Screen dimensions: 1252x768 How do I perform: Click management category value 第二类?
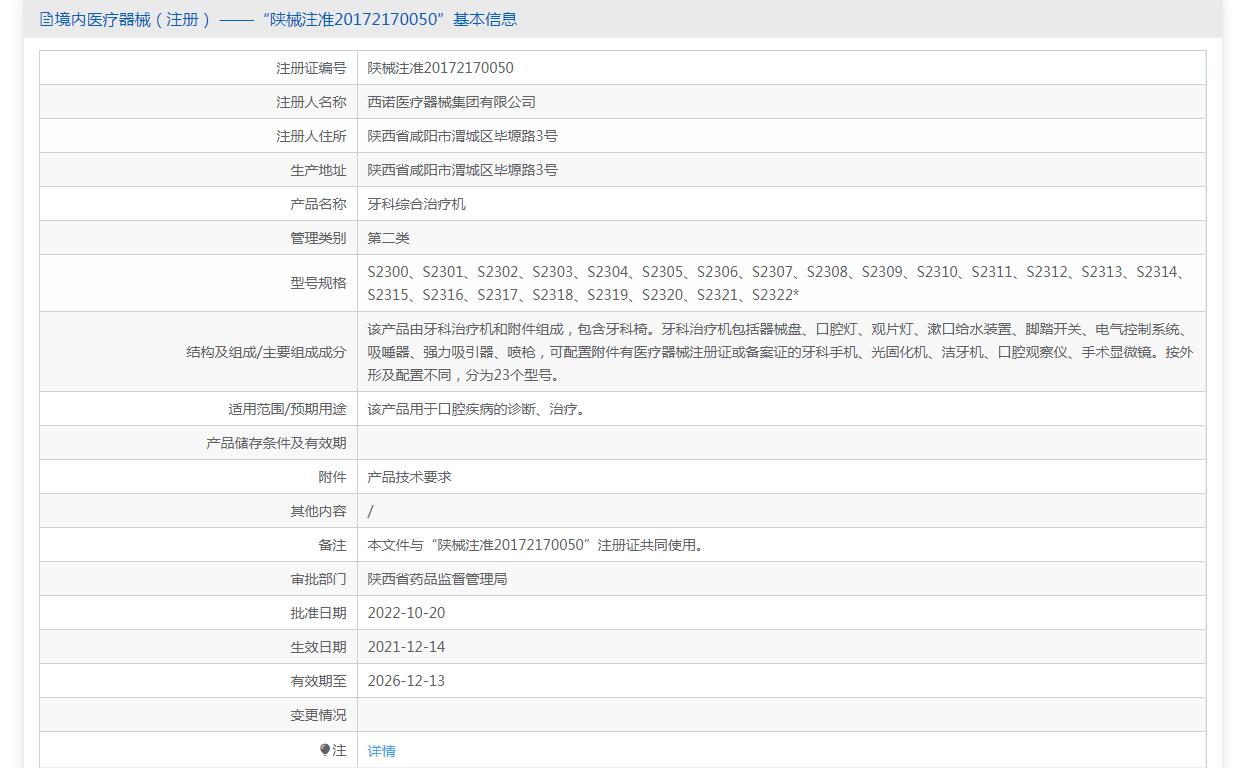point(389,238)
